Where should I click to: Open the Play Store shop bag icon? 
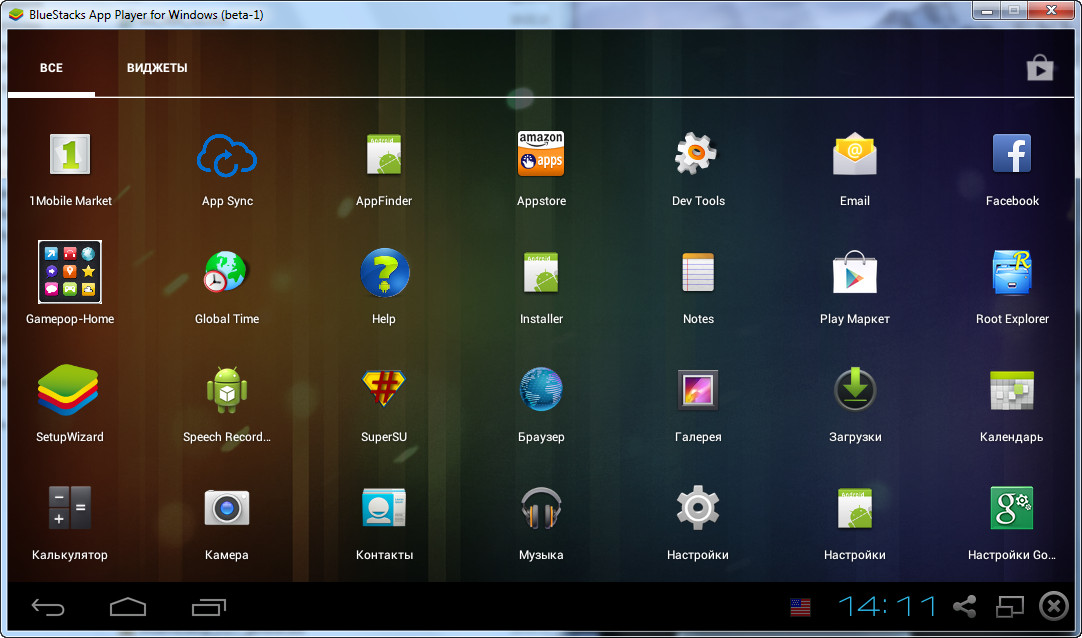tap(1040, 68)
